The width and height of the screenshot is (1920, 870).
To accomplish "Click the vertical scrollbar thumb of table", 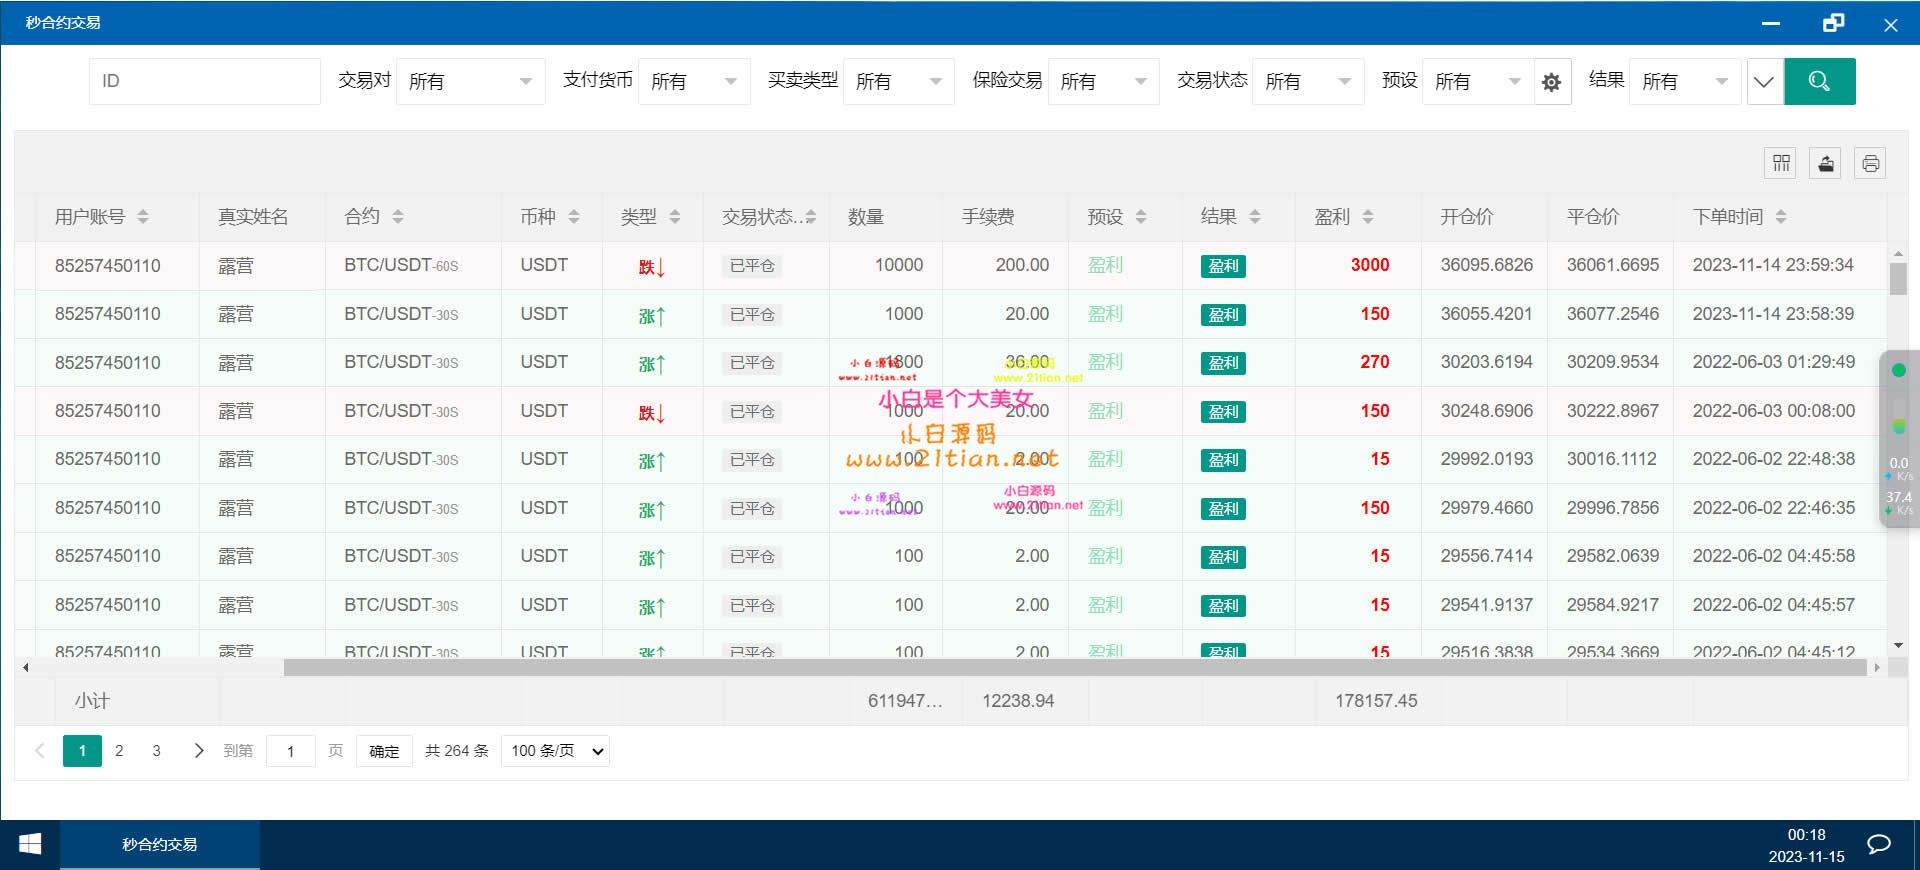I will [x=1898, y=279].
